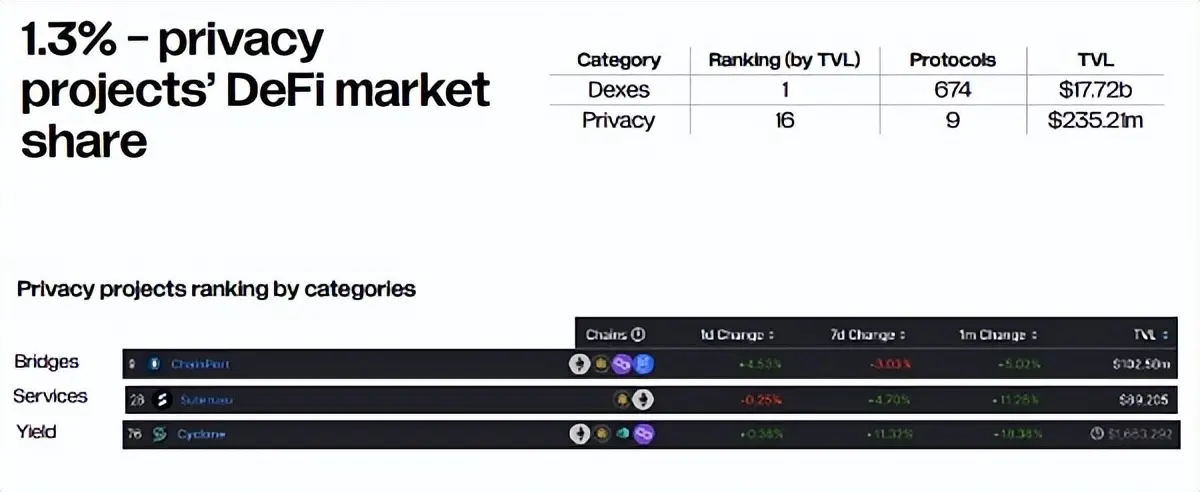Screen dimensions: 1200x492
Task: Select the Privacy category table cell
Action: pos(619,120)
